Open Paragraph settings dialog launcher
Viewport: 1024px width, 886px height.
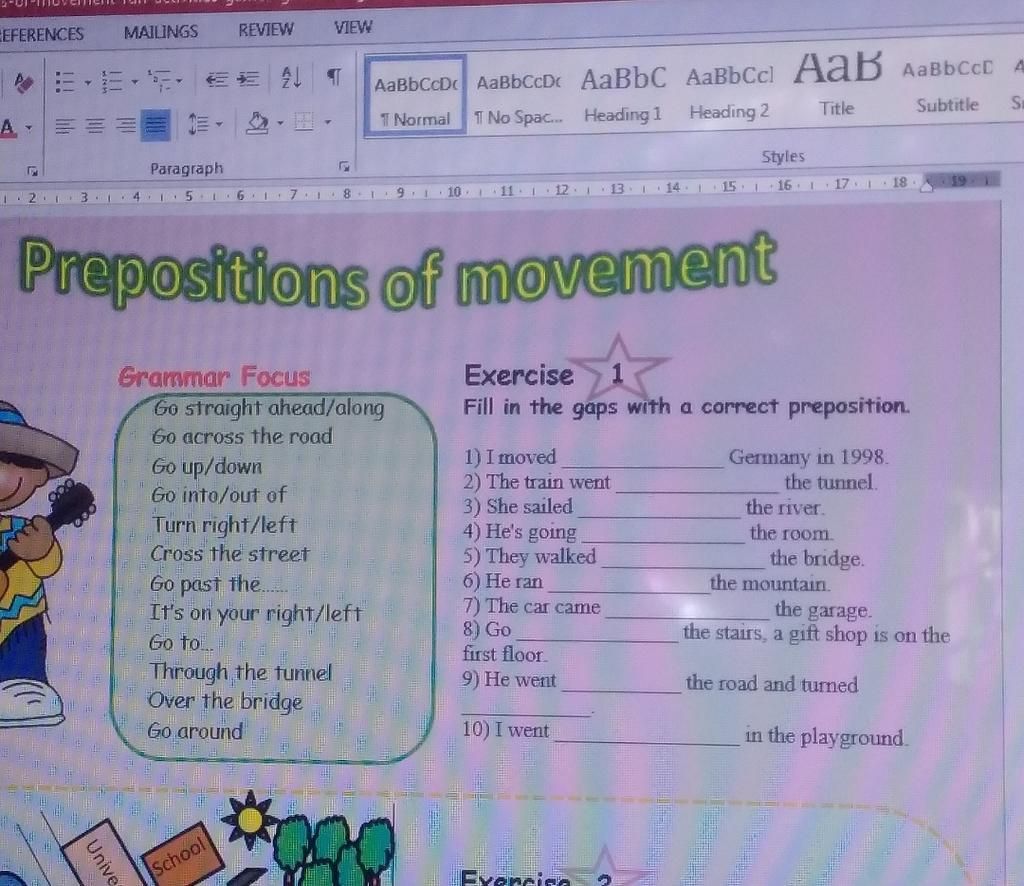point(344,166)
